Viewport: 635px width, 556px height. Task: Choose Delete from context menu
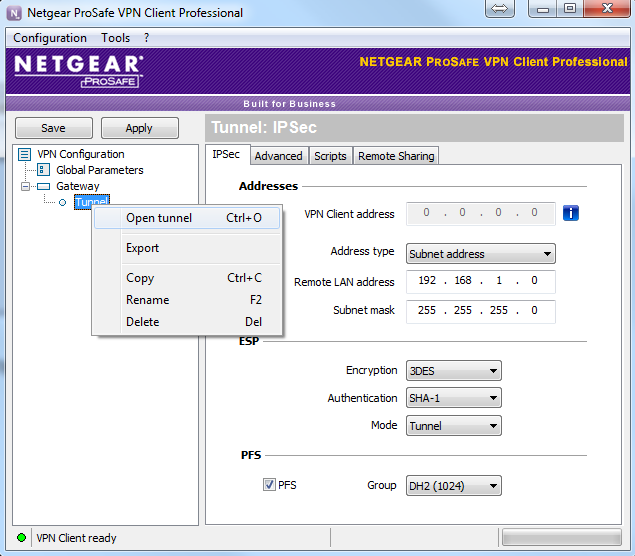coord(187,322)
